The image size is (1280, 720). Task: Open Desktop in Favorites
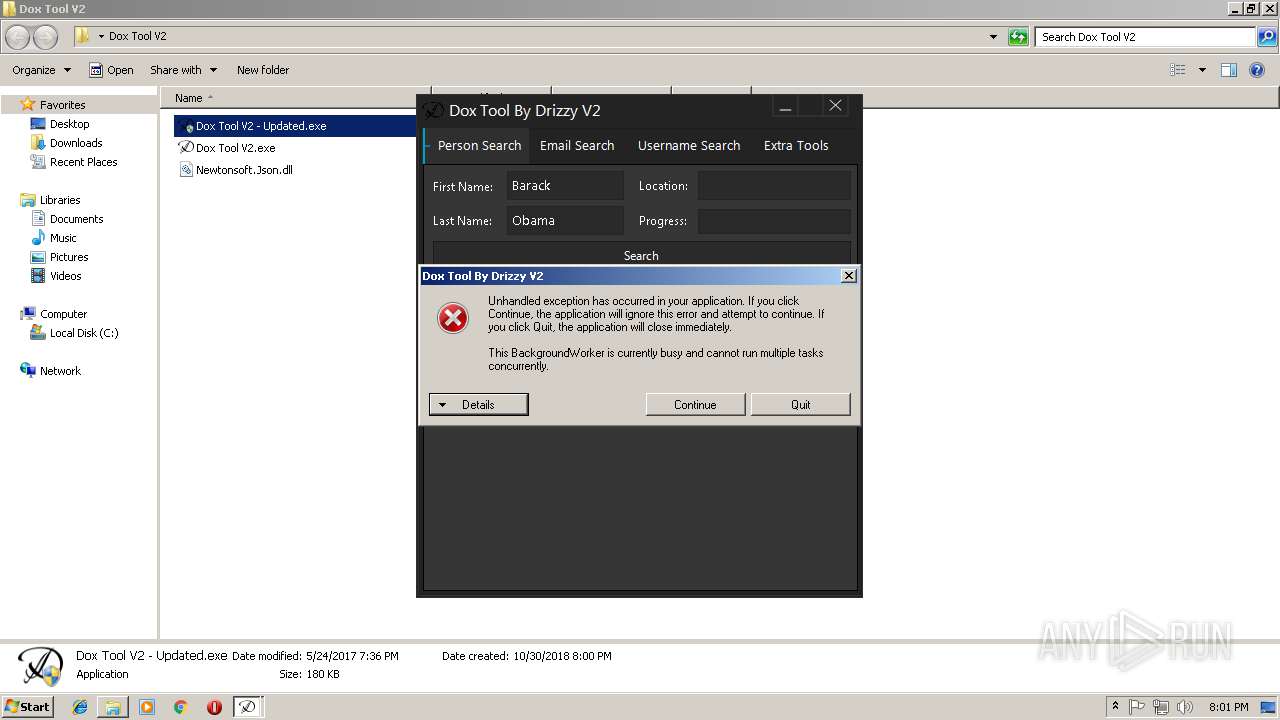click(69, 124)
